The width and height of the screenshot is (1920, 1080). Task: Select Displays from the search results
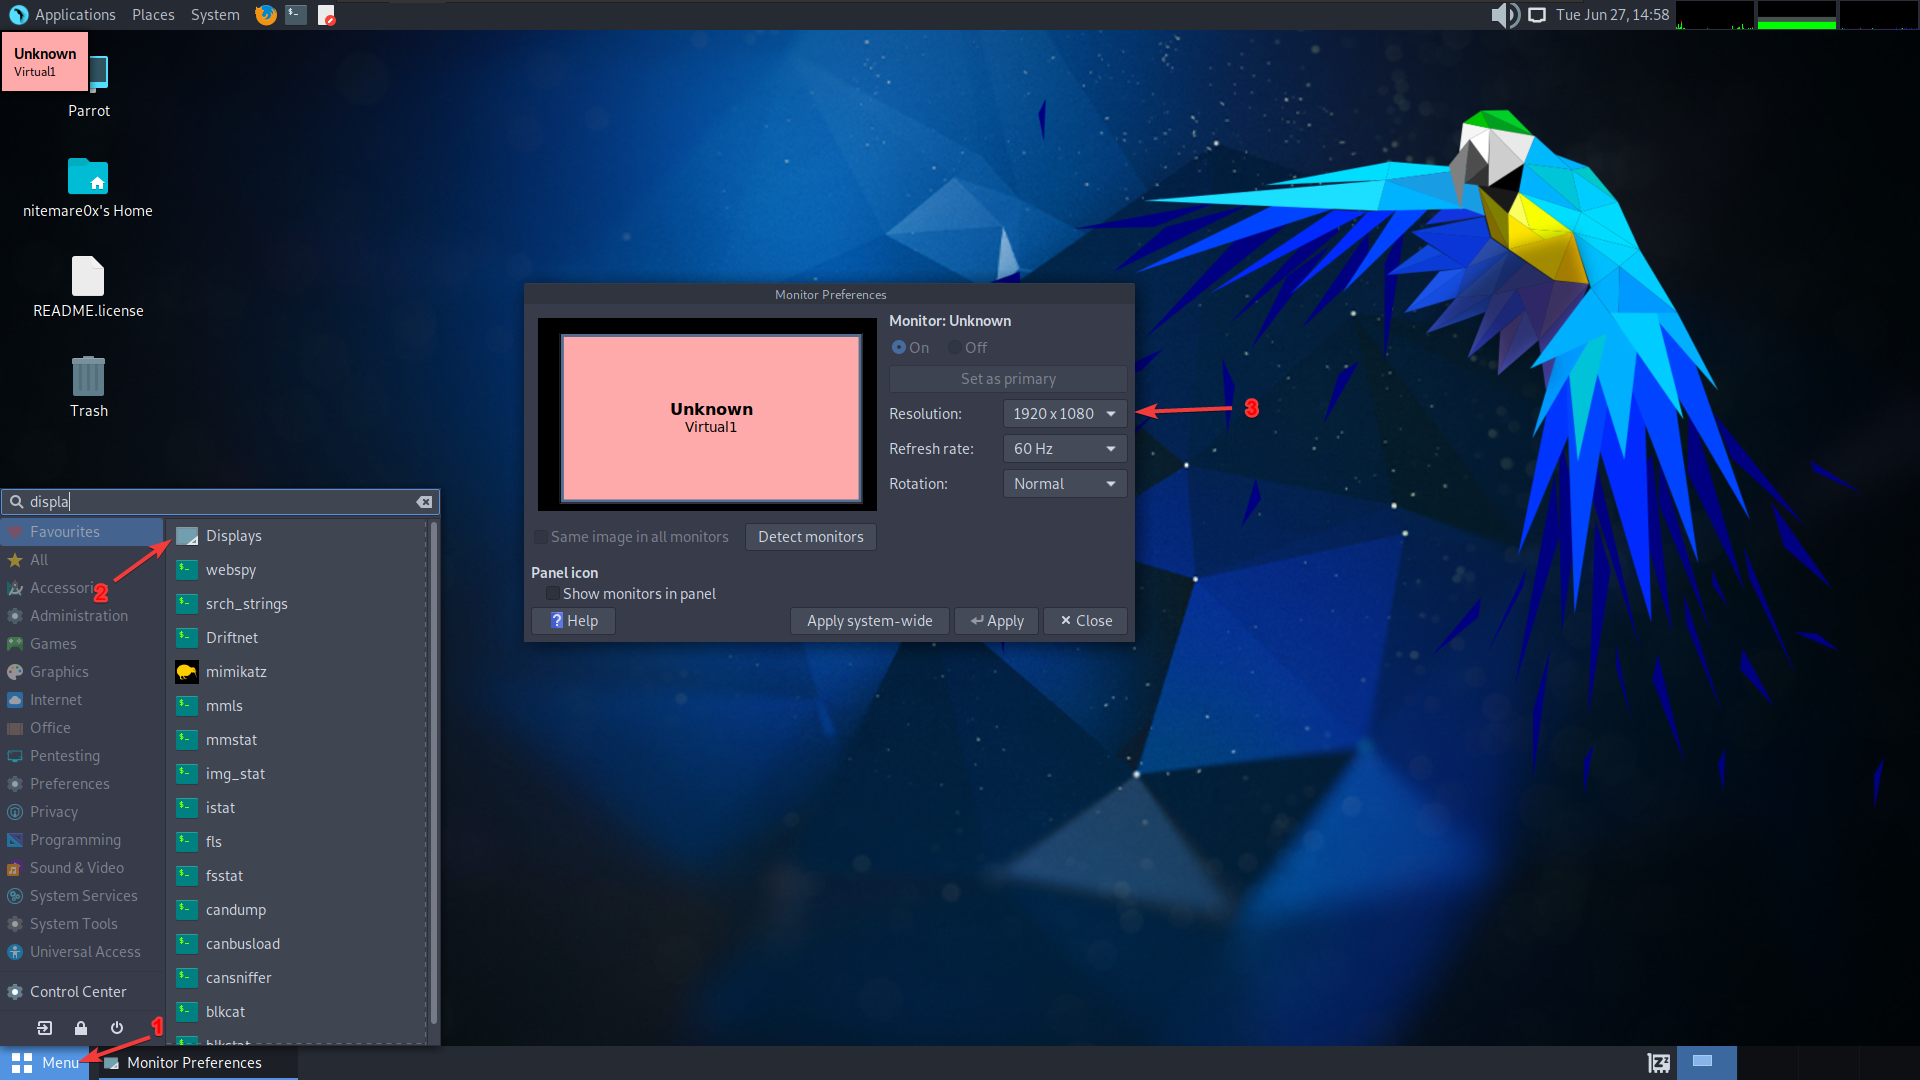pyautogui.click(x=233, y=536)
